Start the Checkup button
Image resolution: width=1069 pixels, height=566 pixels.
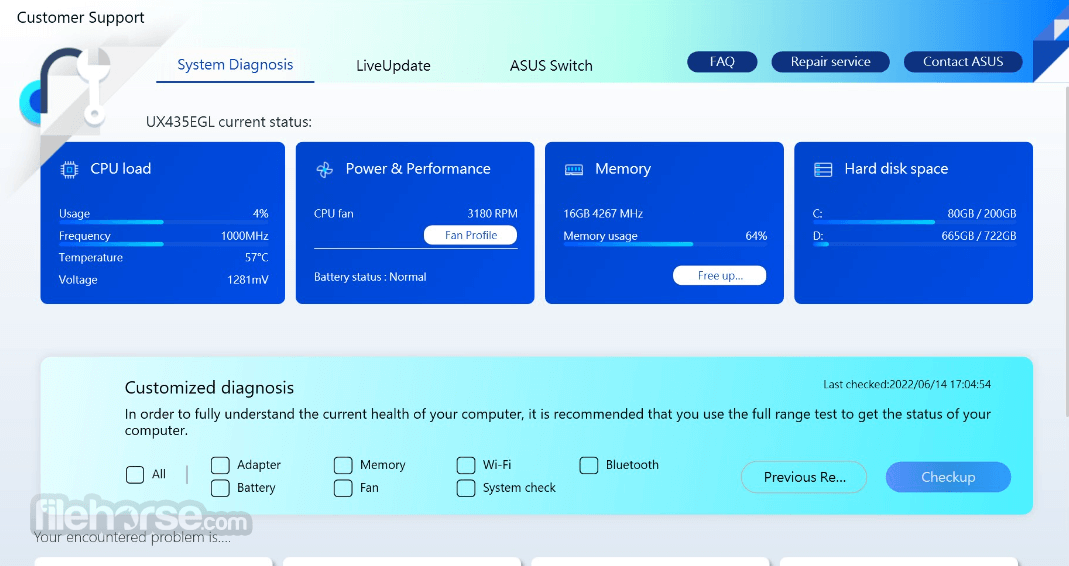[948, 477]
